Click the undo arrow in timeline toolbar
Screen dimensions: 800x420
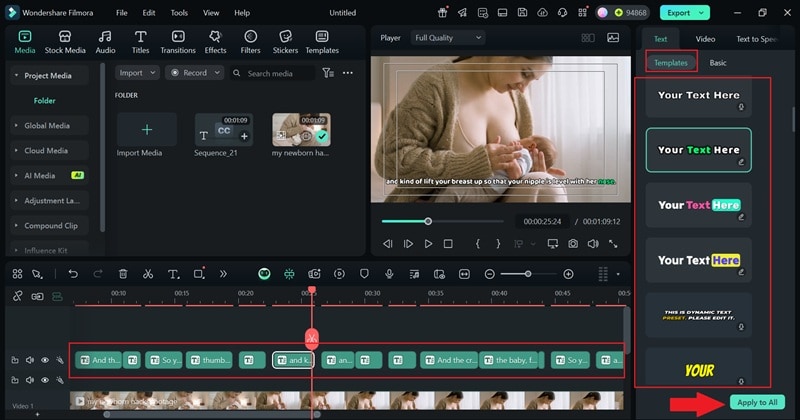pos(73,274)
